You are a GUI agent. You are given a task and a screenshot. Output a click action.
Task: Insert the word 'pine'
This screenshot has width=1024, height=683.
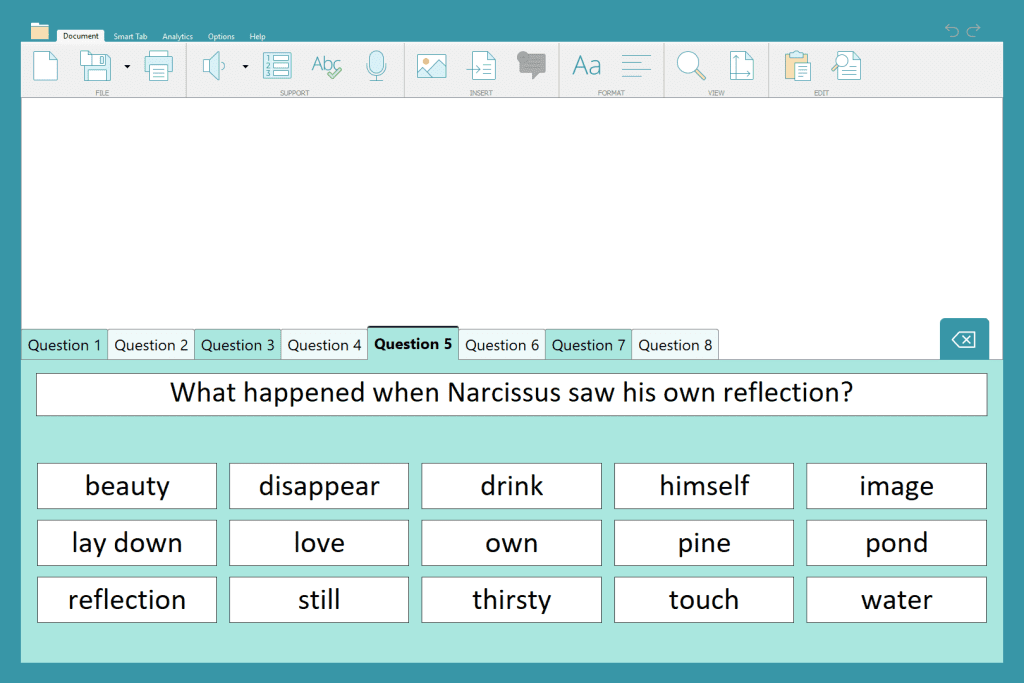[x=704, y=543]
